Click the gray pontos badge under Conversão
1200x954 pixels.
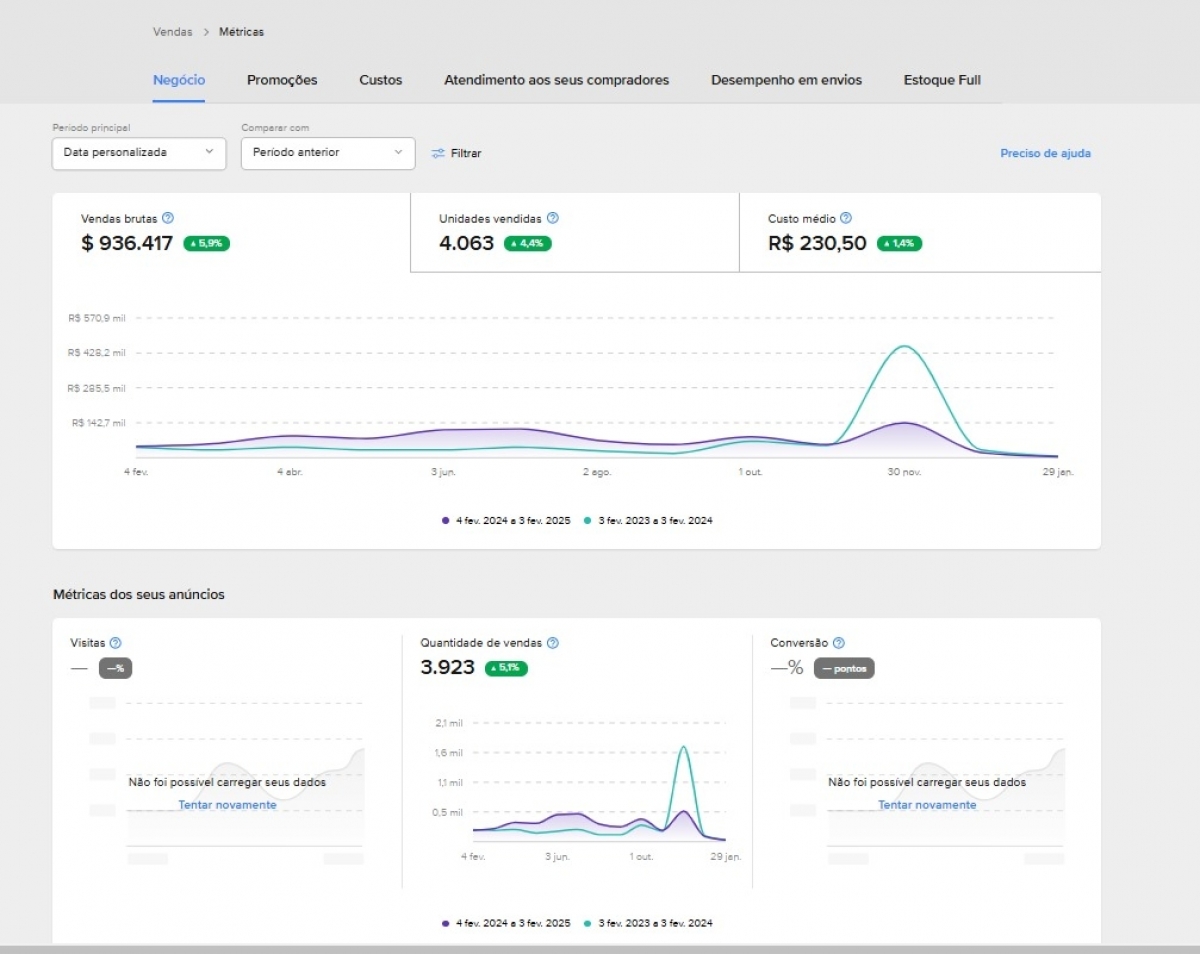tap(844, 668)
